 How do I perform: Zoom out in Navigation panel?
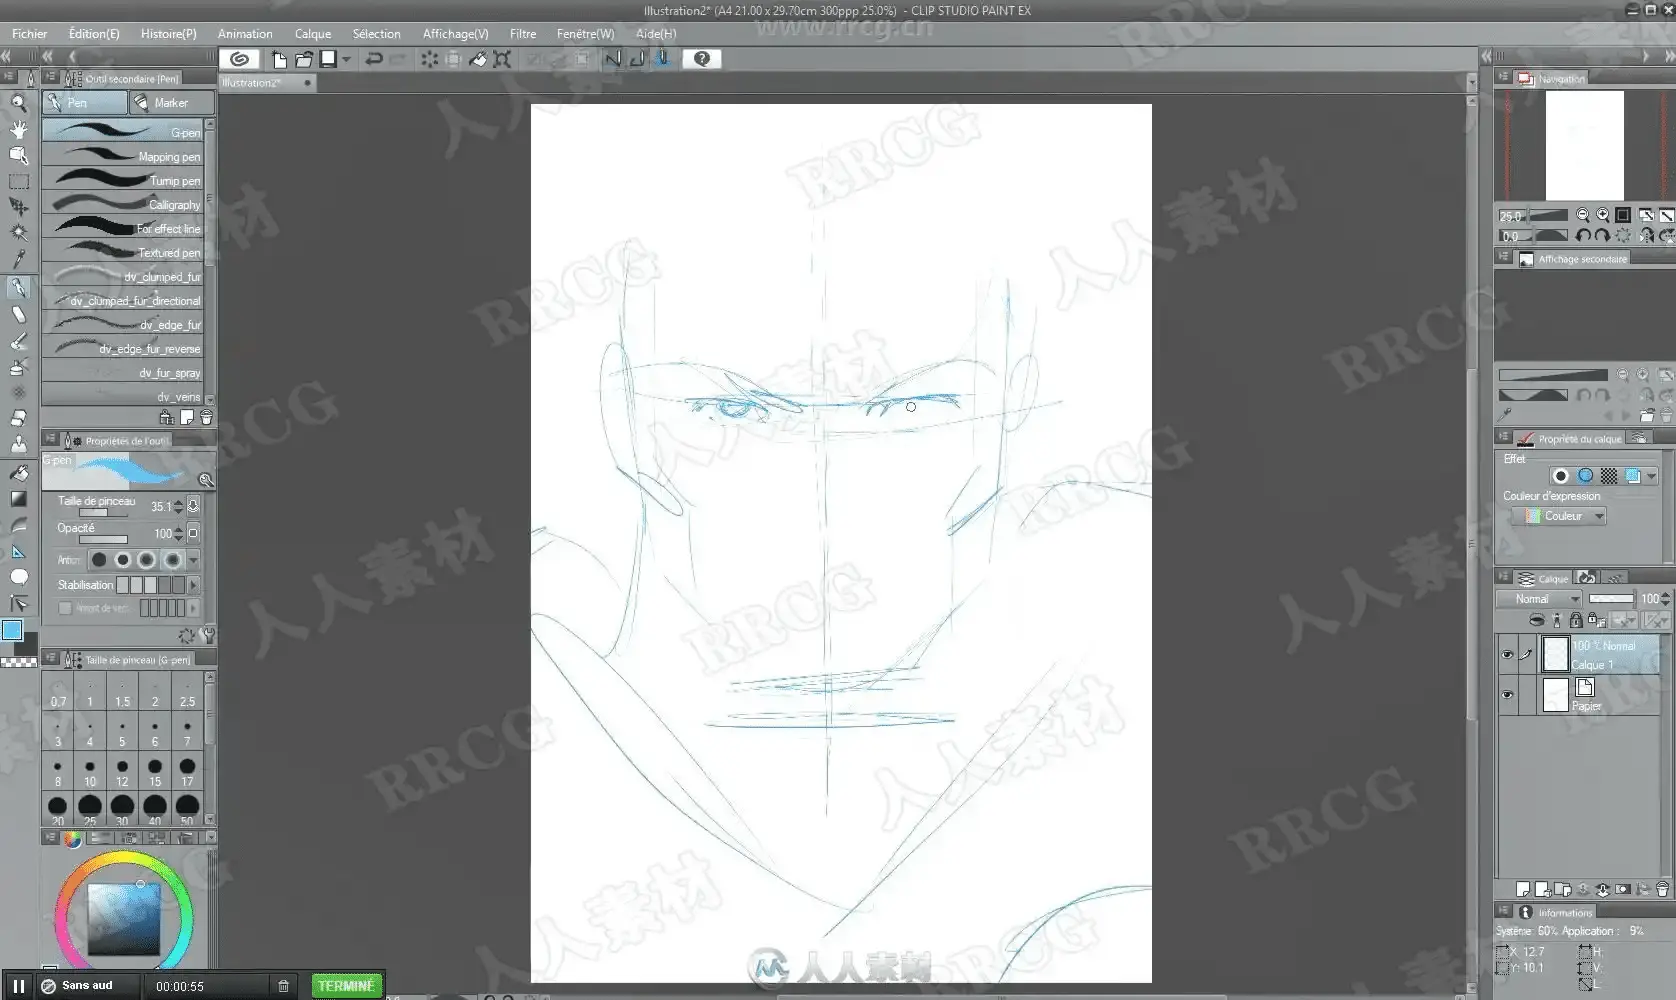pos(1583,215)
